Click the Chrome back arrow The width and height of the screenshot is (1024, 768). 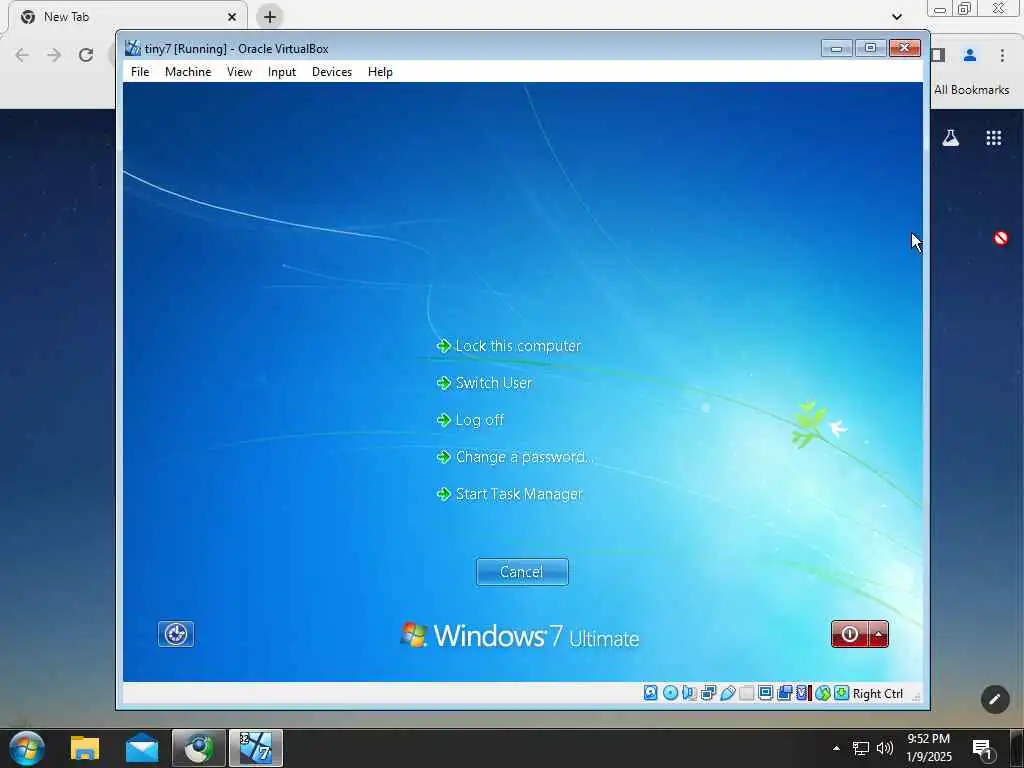click(x=22, y=55)
